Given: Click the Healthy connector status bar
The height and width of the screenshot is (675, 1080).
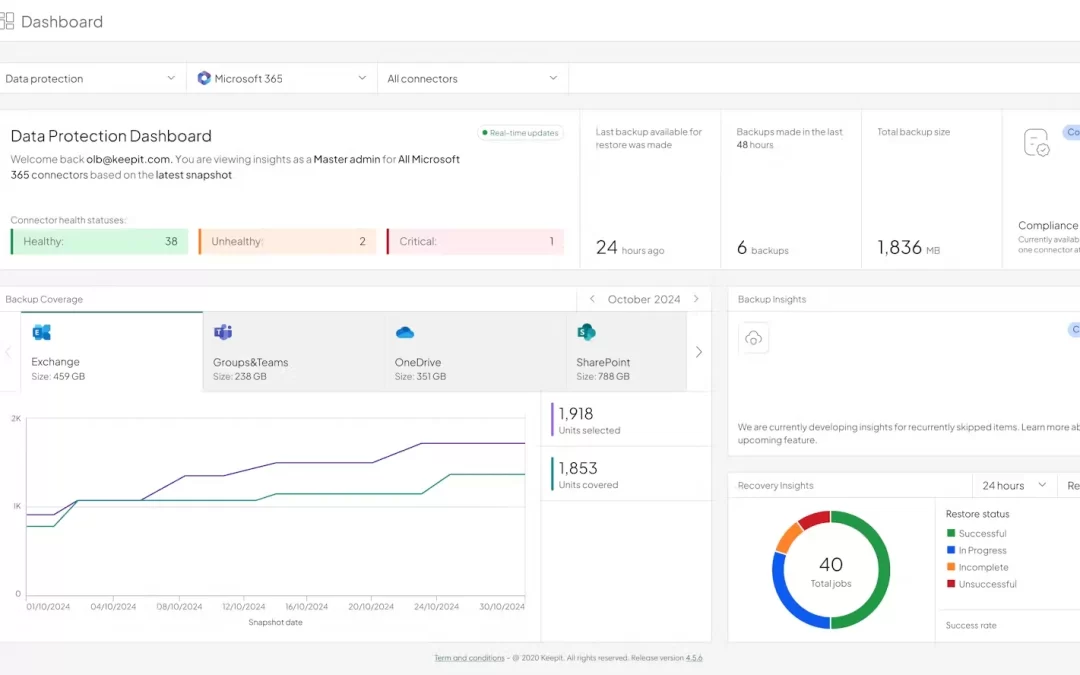Looking at the screenshot, I should [x=100, y=241].
